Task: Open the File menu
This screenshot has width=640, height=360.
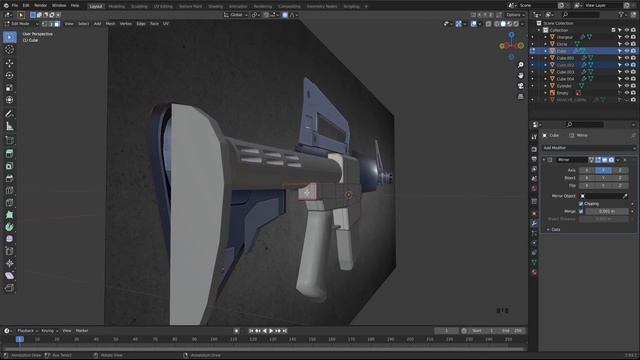Action: tap(15, 6)
